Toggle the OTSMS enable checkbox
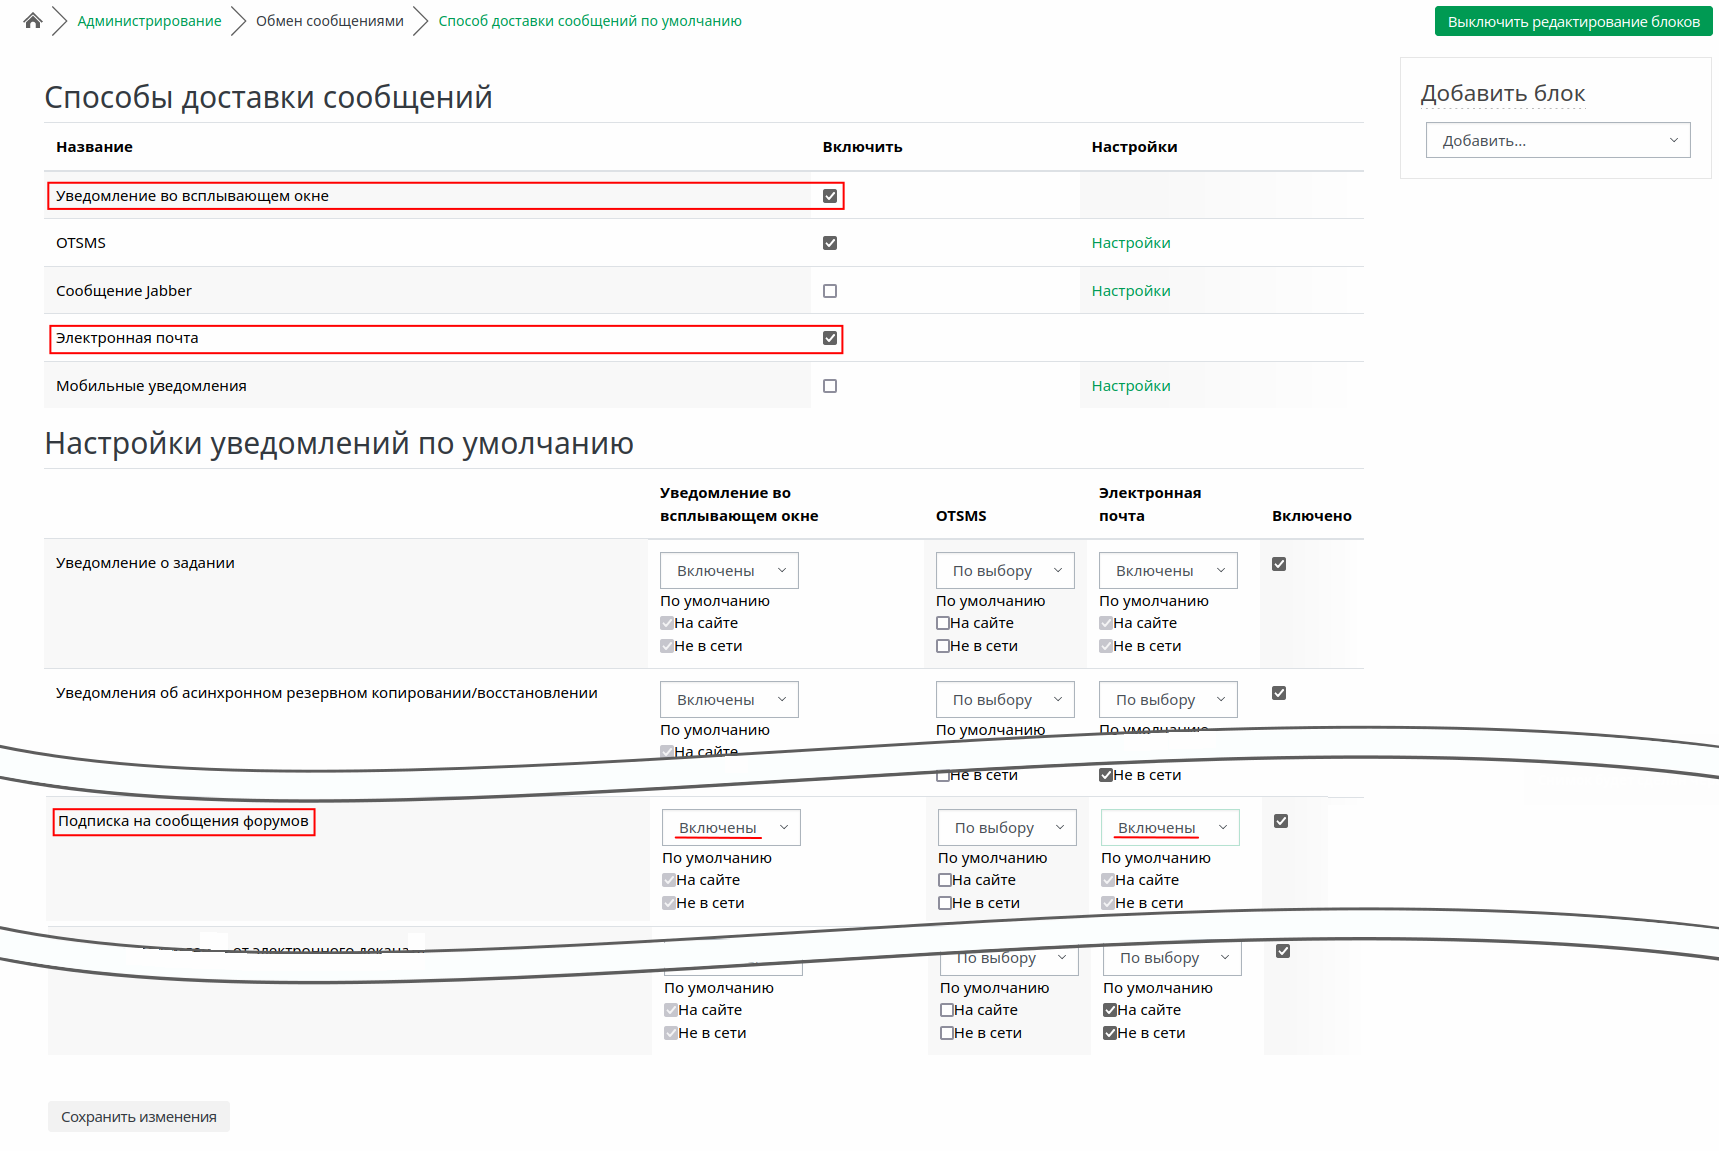The width and height of the screenshot is (1719, 1151). pyautogui.click(x=830, y=243)
